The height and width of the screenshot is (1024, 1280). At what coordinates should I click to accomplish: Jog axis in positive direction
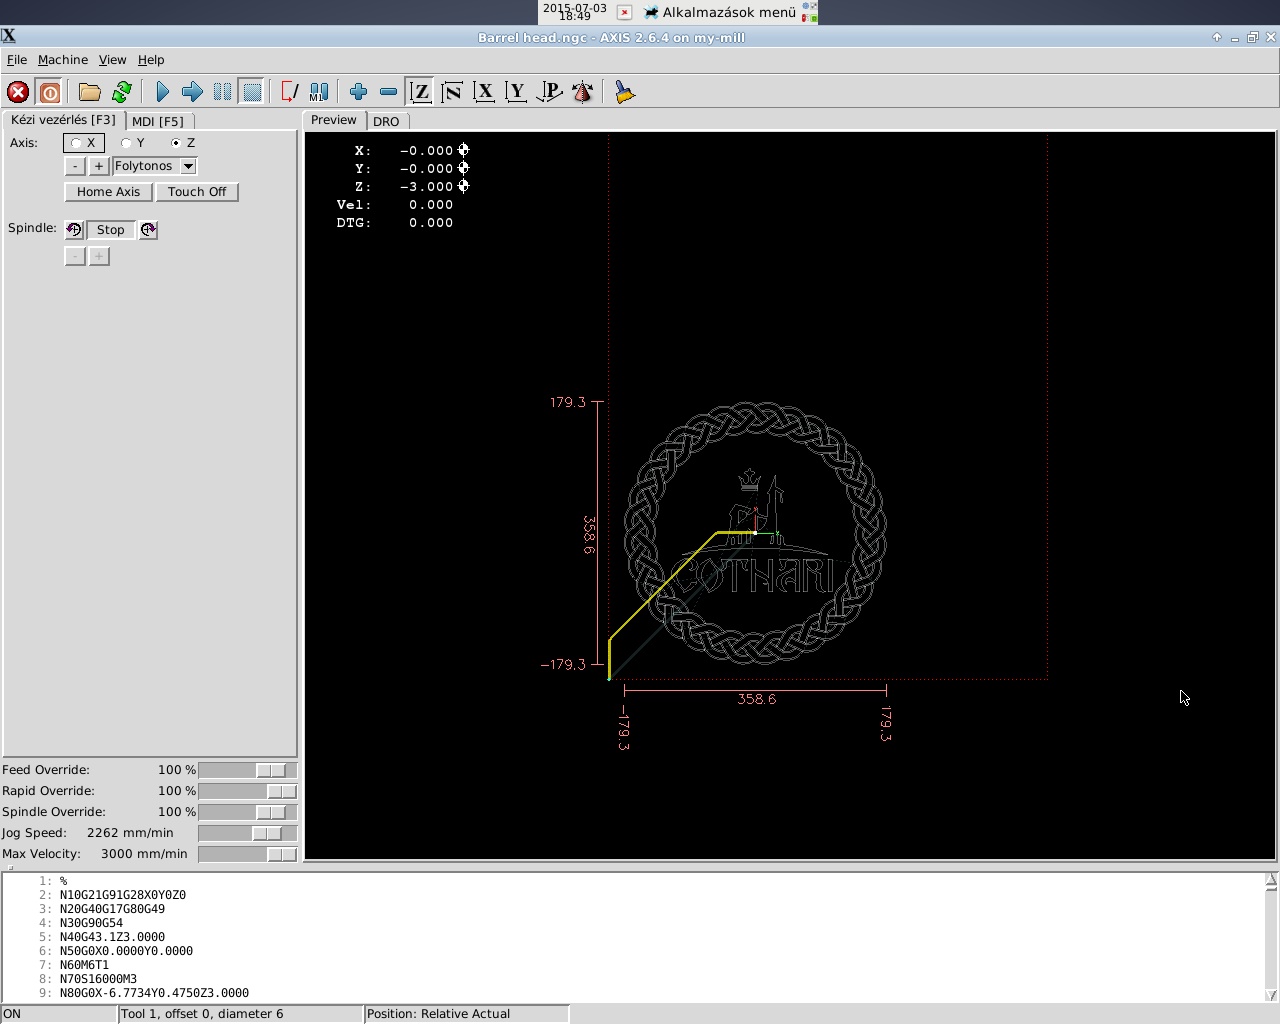(x=99, y=166)
